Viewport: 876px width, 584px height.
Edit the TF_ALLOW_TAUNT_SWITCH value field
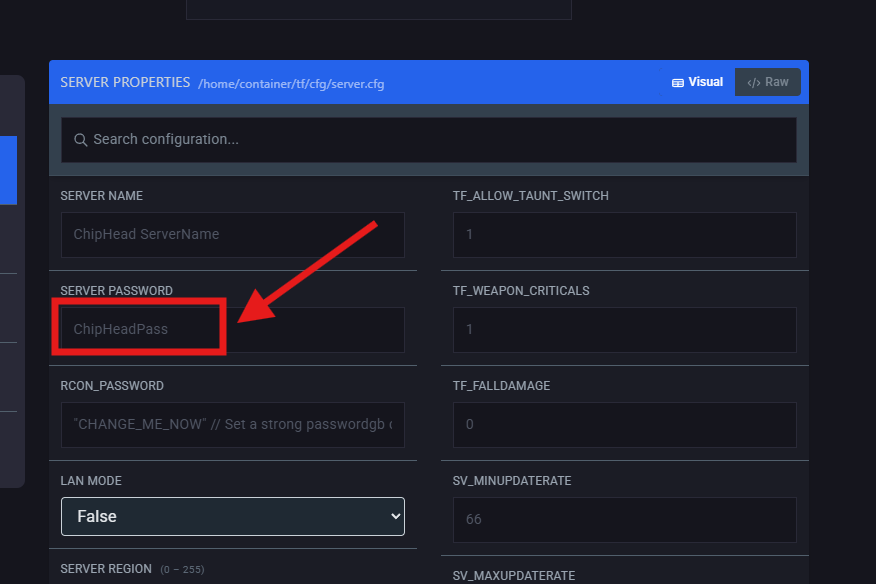pyautogui.click(x=625, y=235)
